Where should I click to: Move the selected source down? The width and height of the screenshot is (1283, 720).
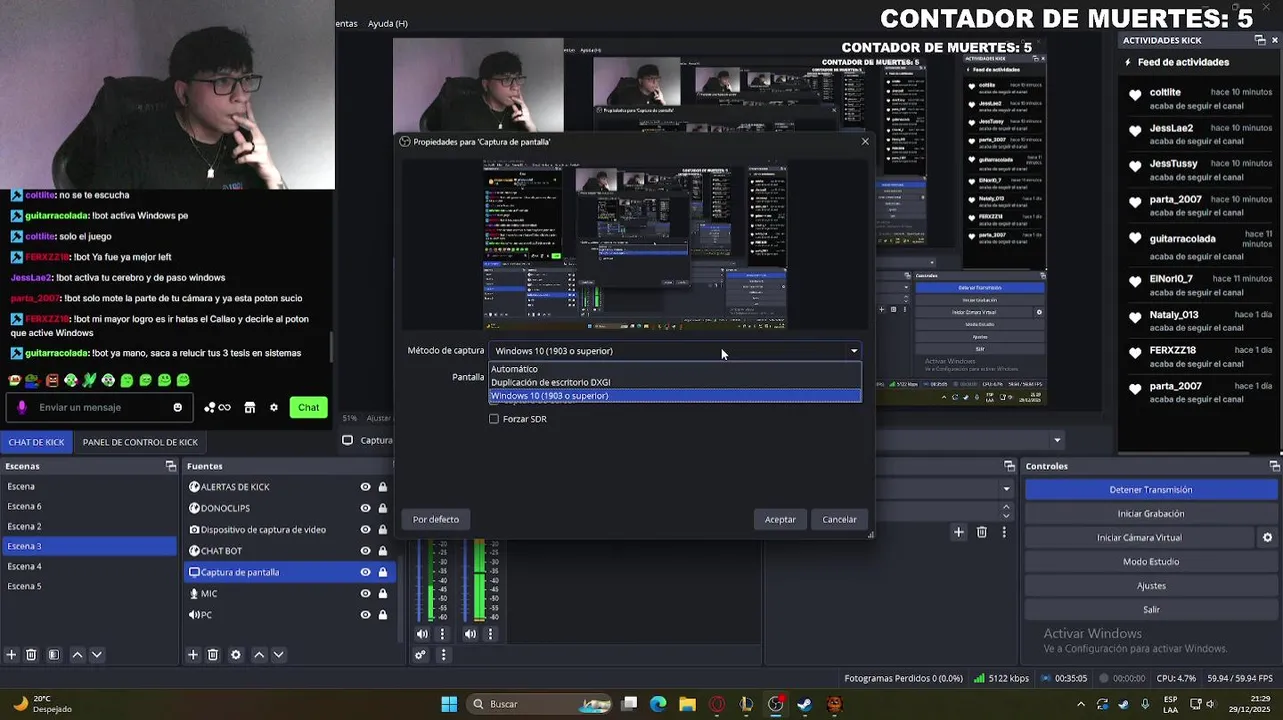pos(279,655)
